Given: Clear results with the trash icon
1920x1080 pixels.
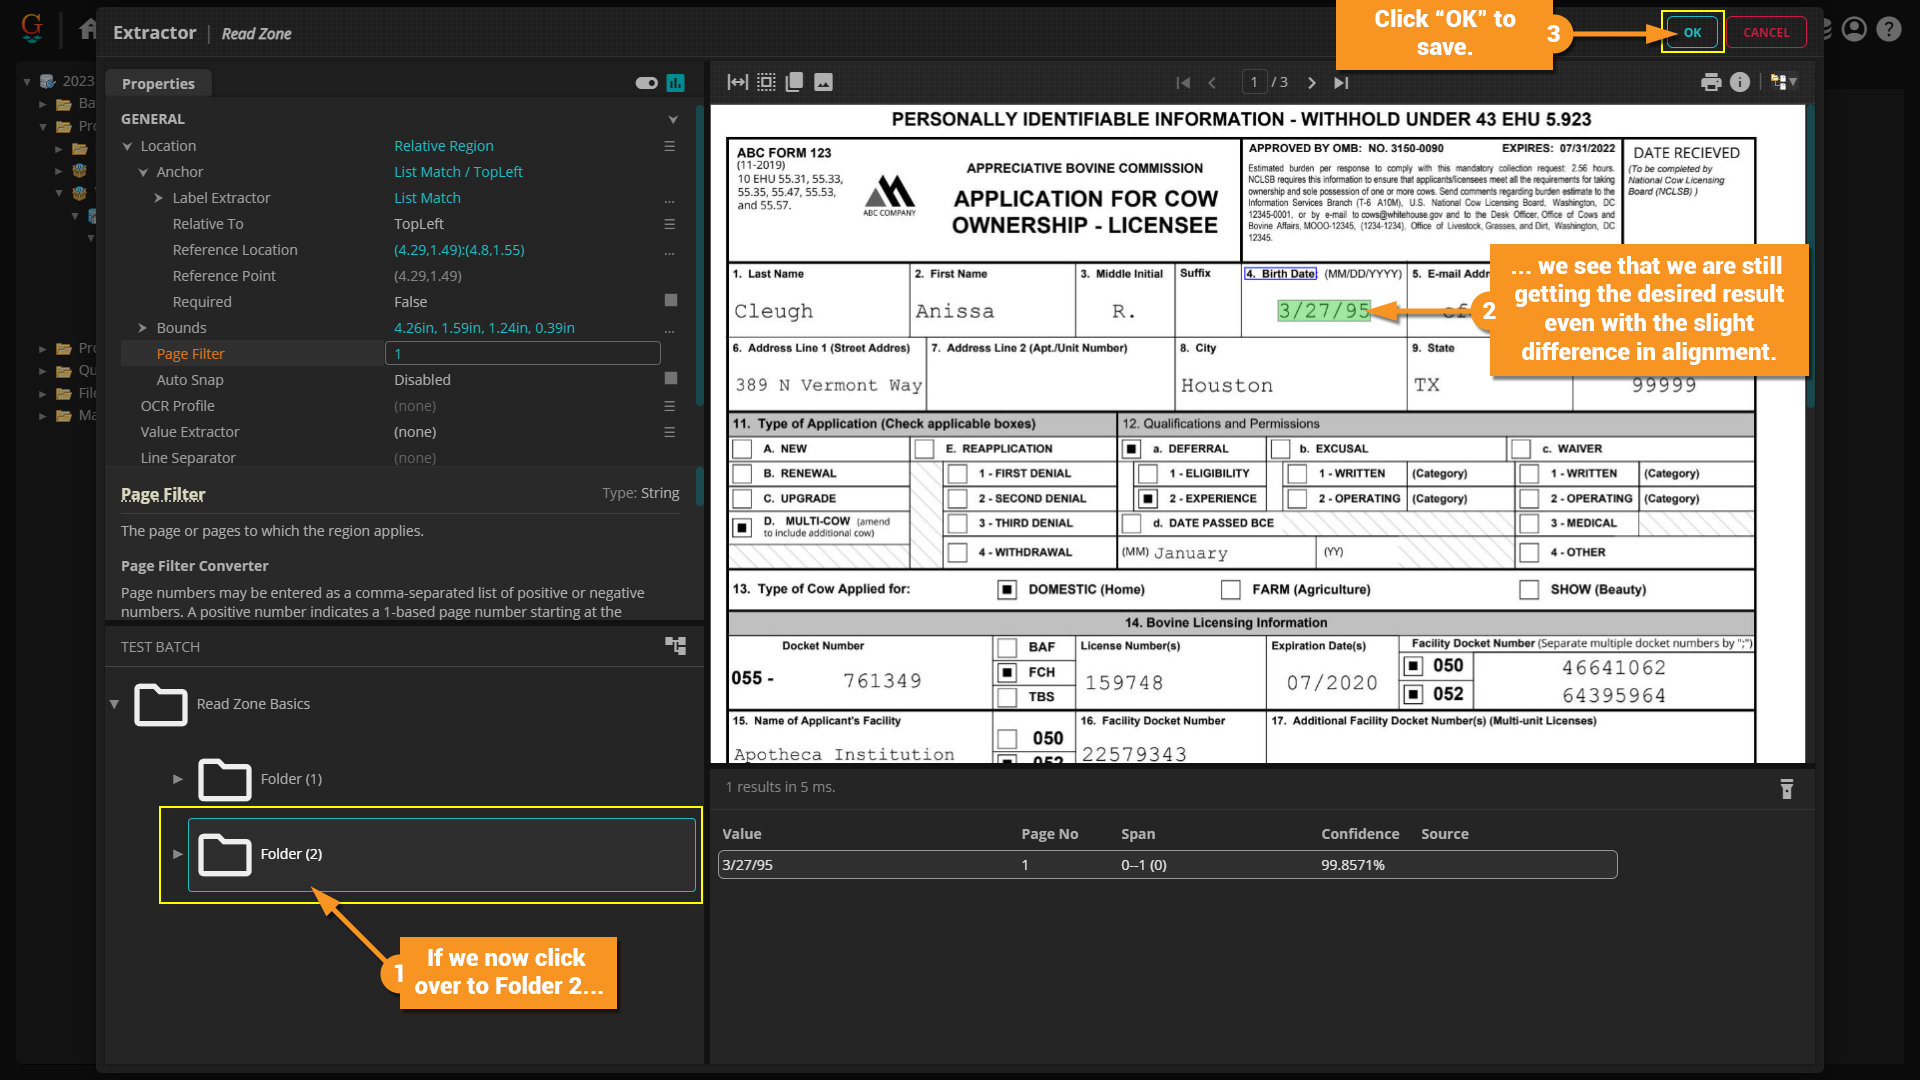Looking at the screenshot, I should click(1787, 789).
